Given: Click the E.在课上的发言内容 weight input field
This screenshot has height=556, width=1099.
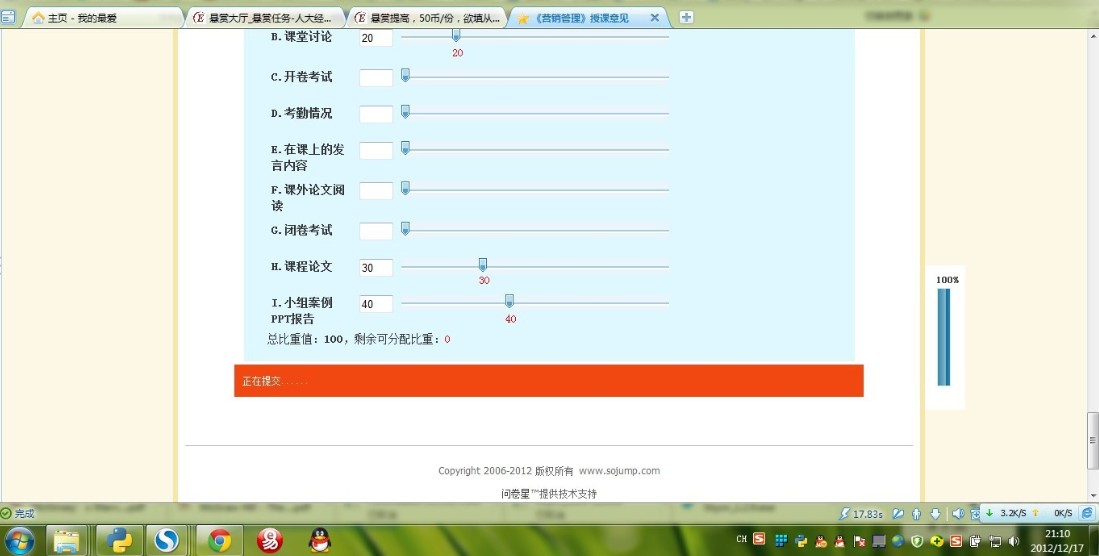Looking at the screenshot, I should [376, 150].
